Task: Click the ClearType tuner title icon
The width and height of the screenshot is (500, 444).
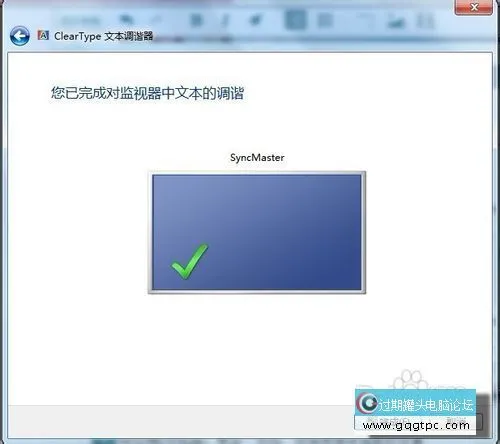Action: 43,35
